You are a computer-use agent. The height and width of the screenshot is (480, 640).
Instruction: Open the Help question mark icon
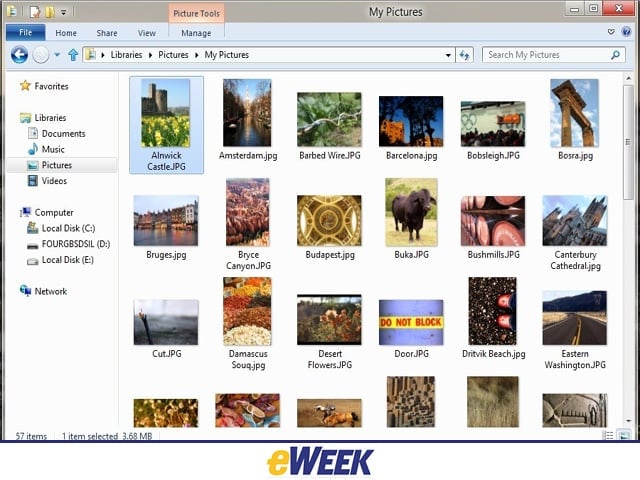(x=626, y=32)
